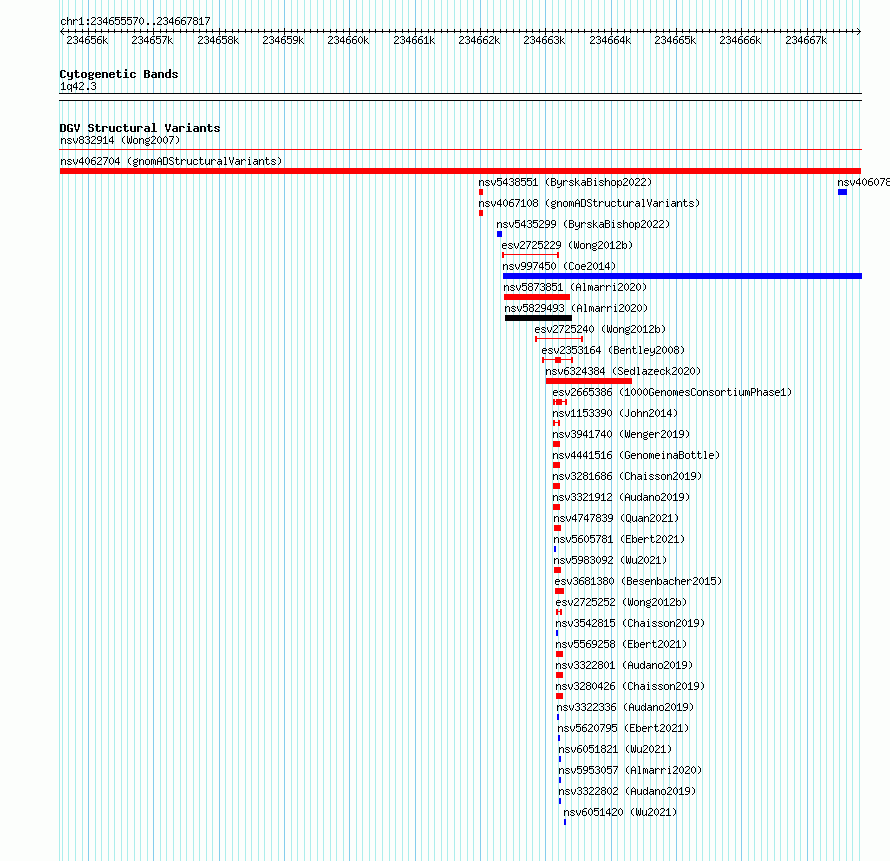Select the black nsv5829493 (Almarri2020) bar
Viewport: 890px width, 861px height.
pyautogui.click(x=538, y=318)
